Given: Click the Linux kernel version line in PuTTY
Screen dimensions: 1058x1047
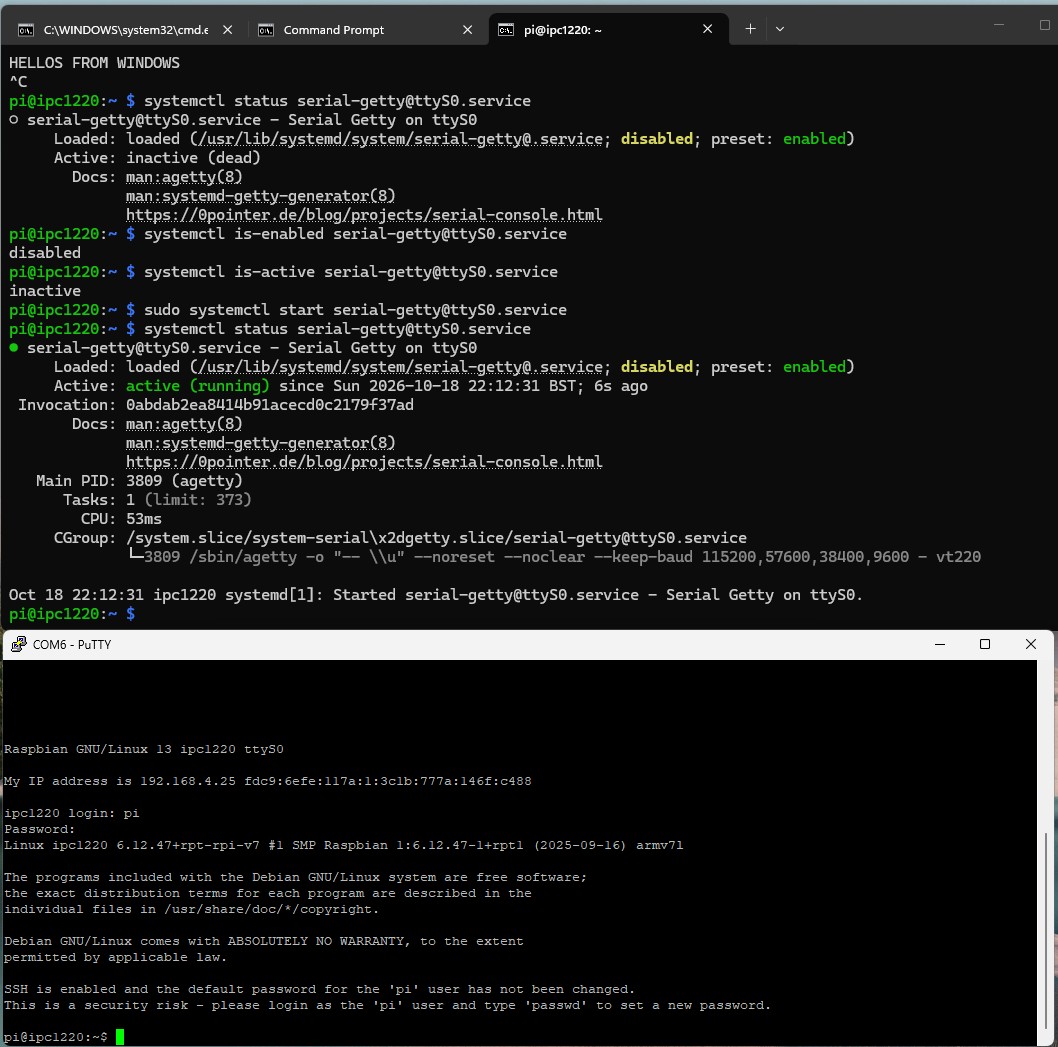Looking at the screenshot, I should [343, 845].
